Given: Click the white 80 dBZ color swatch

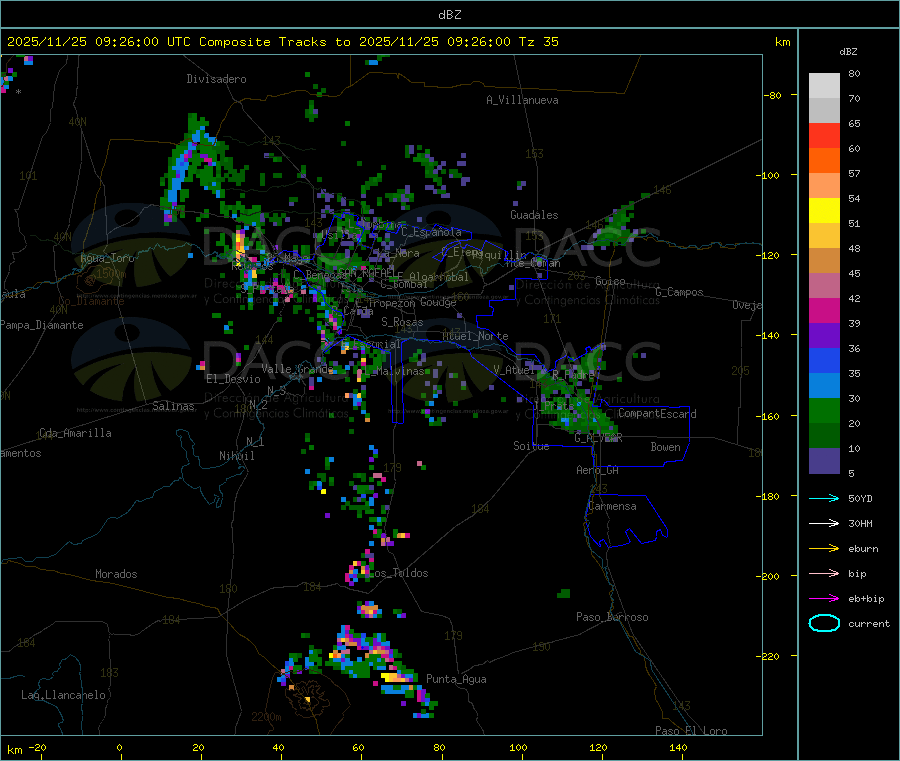Looking at the screenshot, I should (824, 86).
